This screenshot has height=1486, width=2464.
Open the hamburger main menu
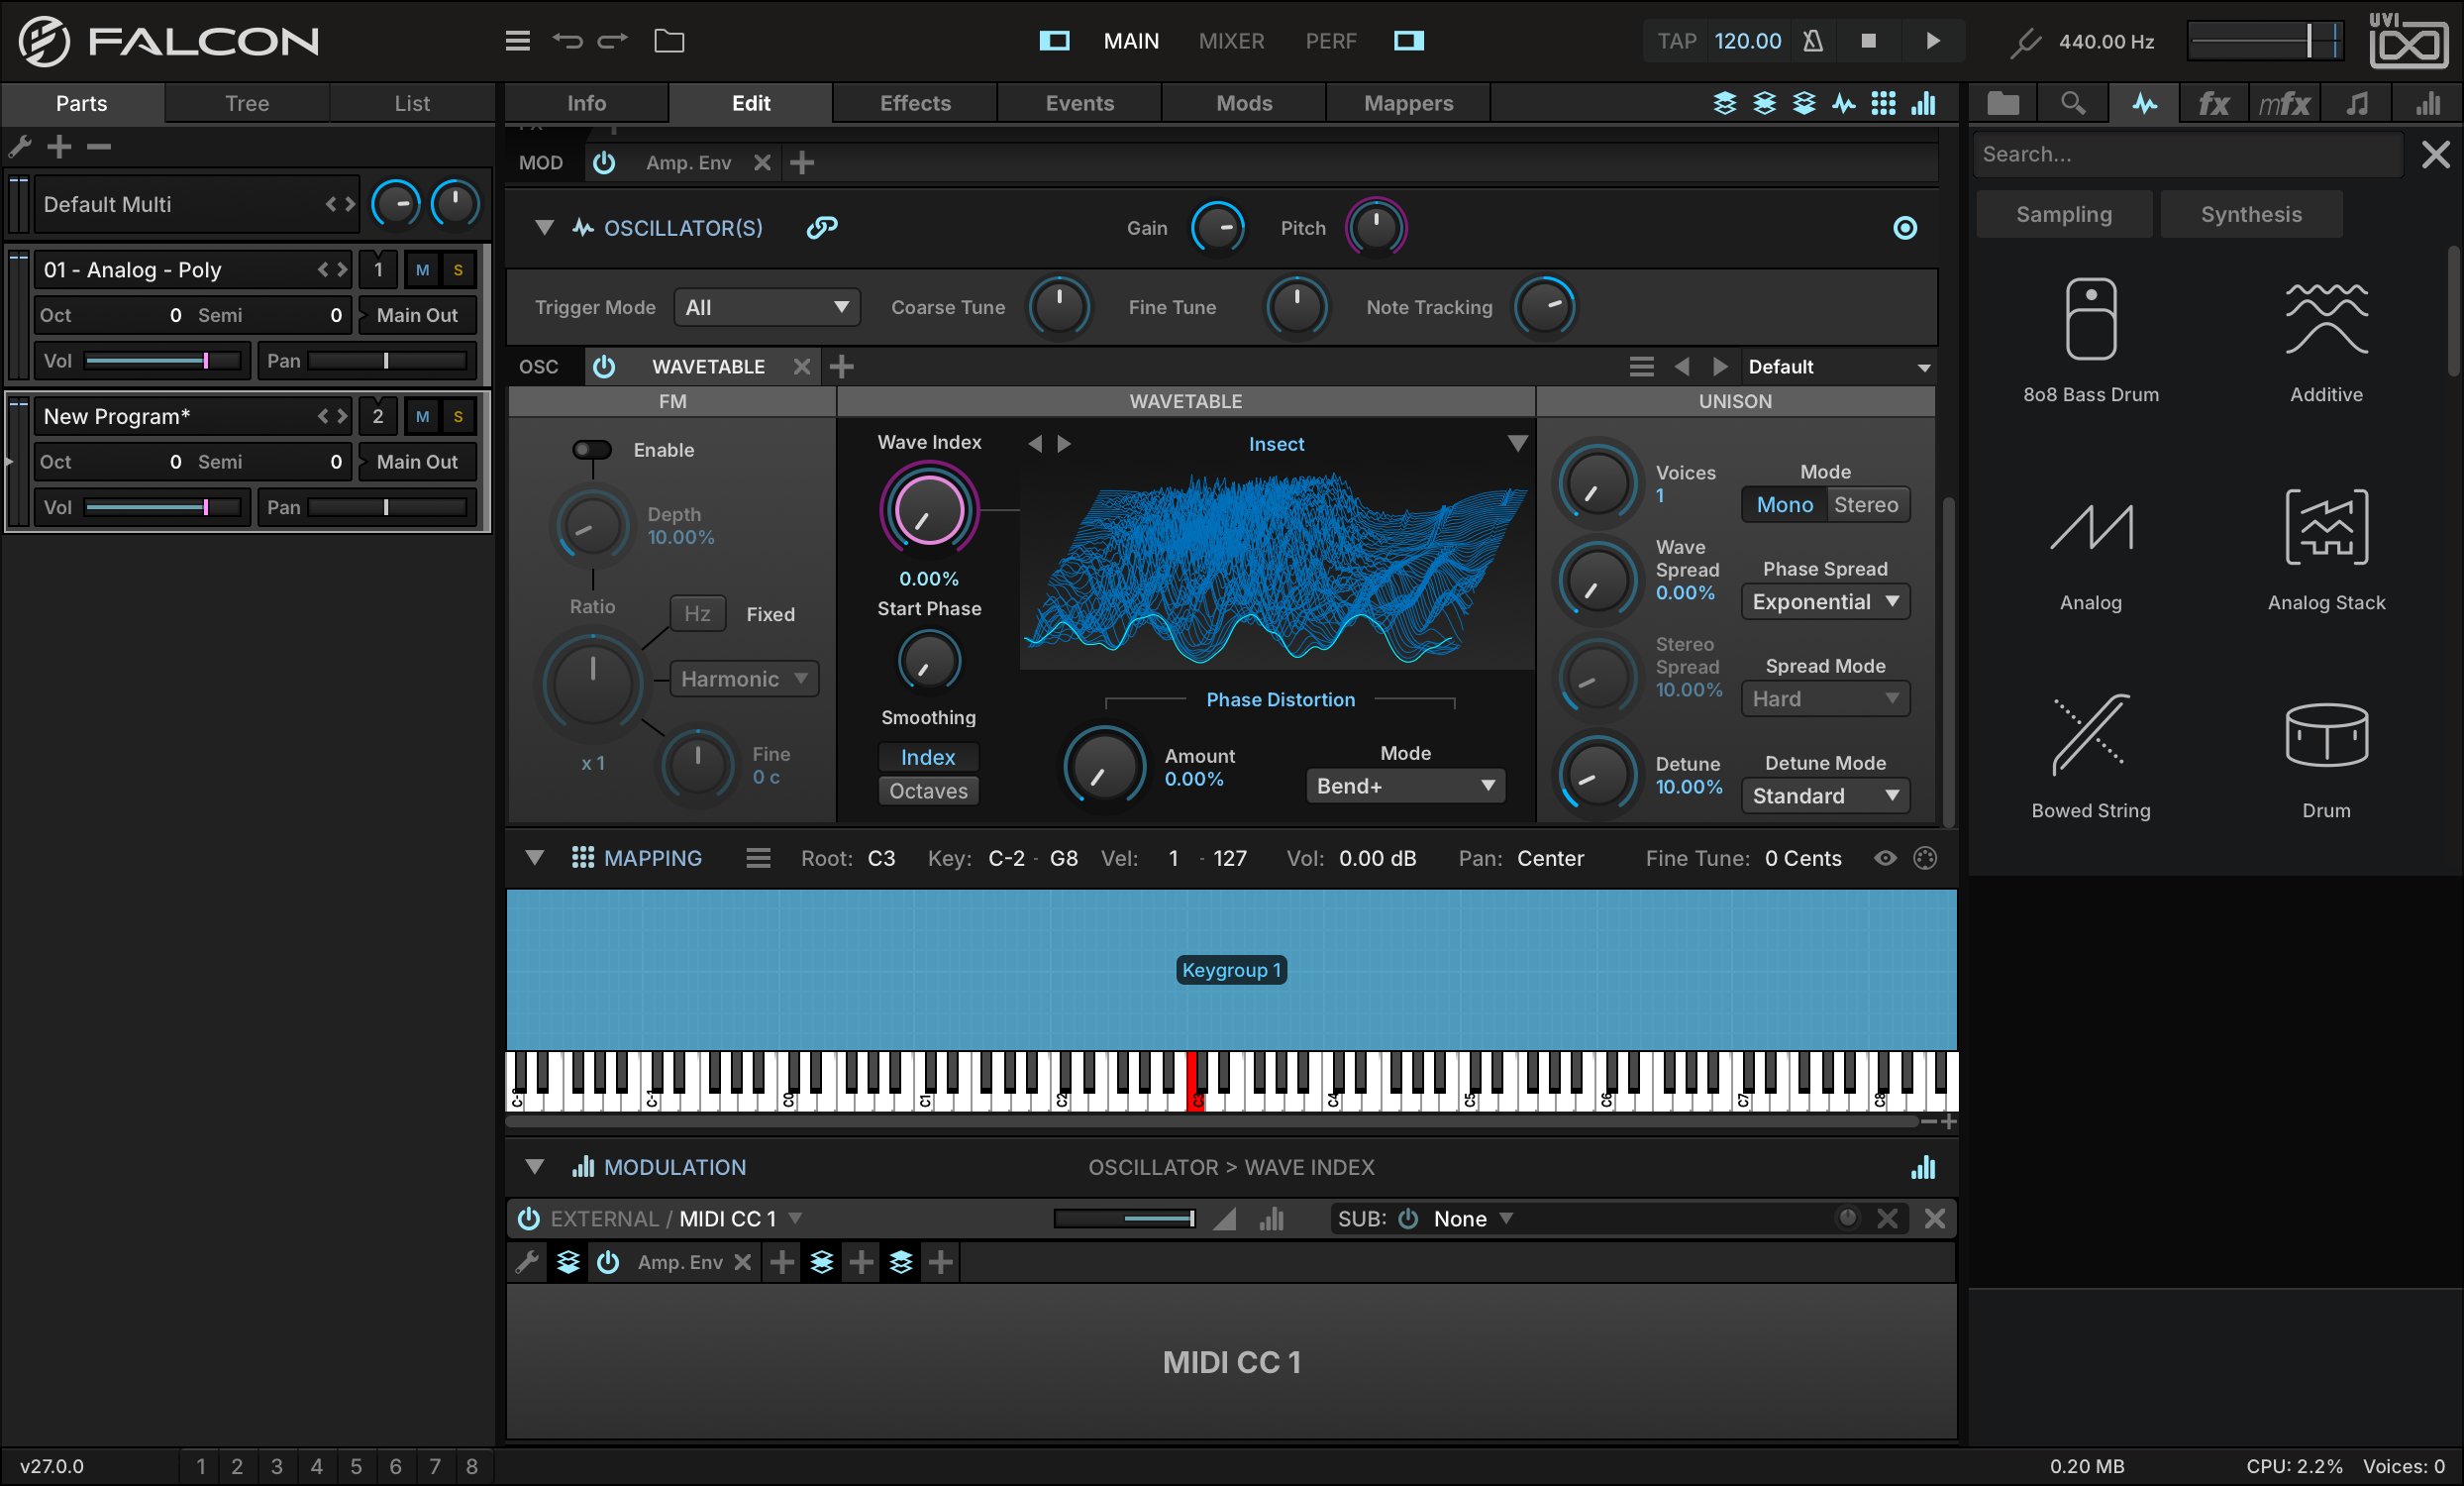pos(517,41)
